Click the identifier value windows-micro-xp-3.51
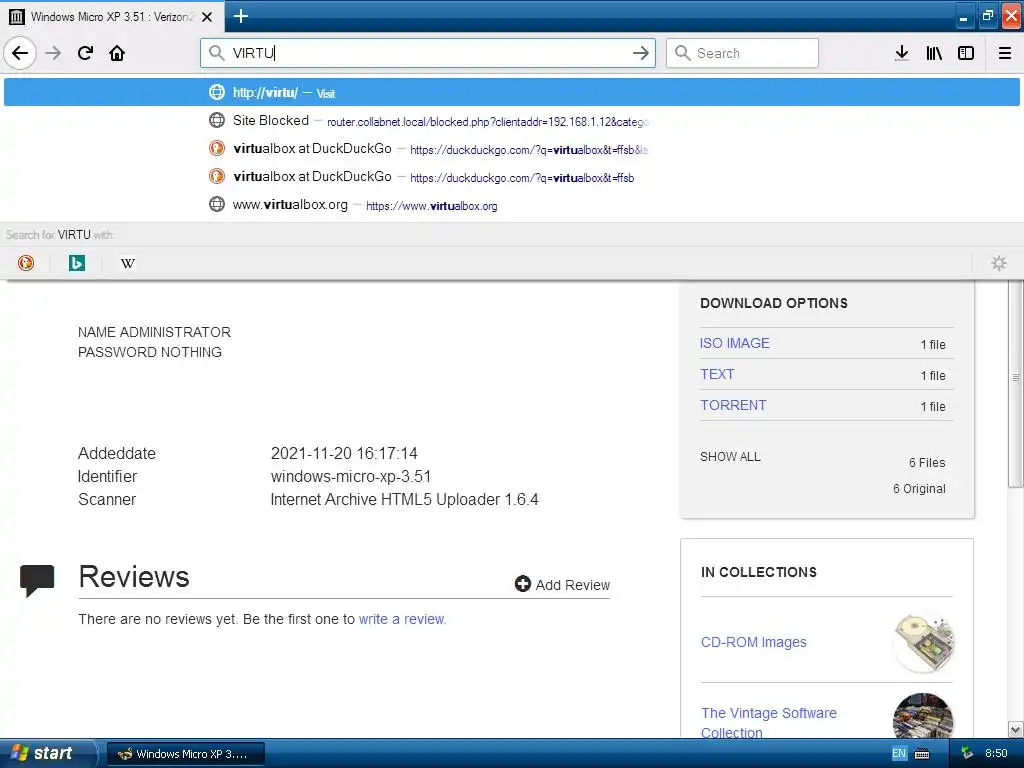Screen dimensions: 1024x768 [x=351, y=476]
